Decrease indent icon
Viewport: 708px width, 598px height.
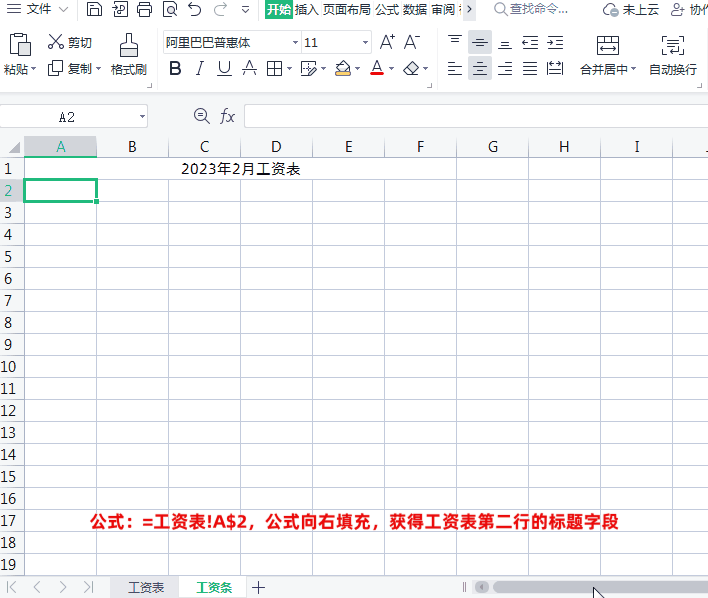tap(530, 43)
